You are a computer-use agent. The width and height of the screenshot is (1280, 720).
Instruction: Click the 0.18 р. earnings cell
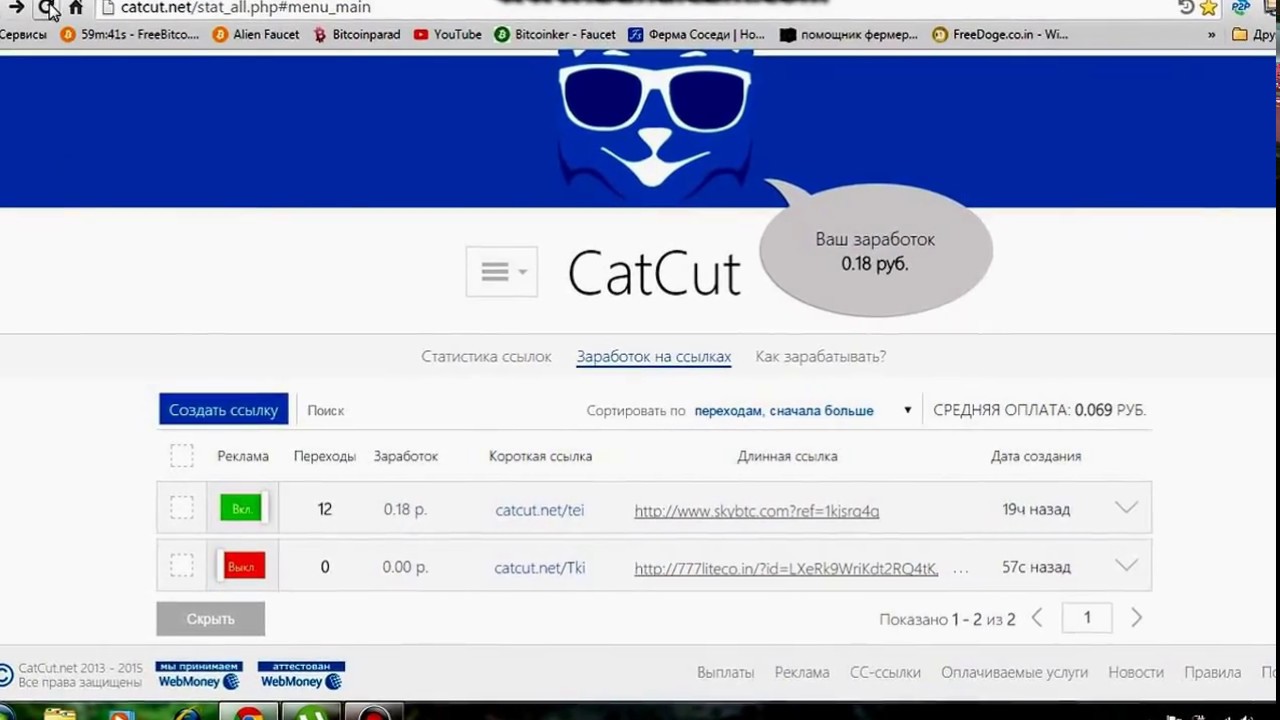point(405,510)
